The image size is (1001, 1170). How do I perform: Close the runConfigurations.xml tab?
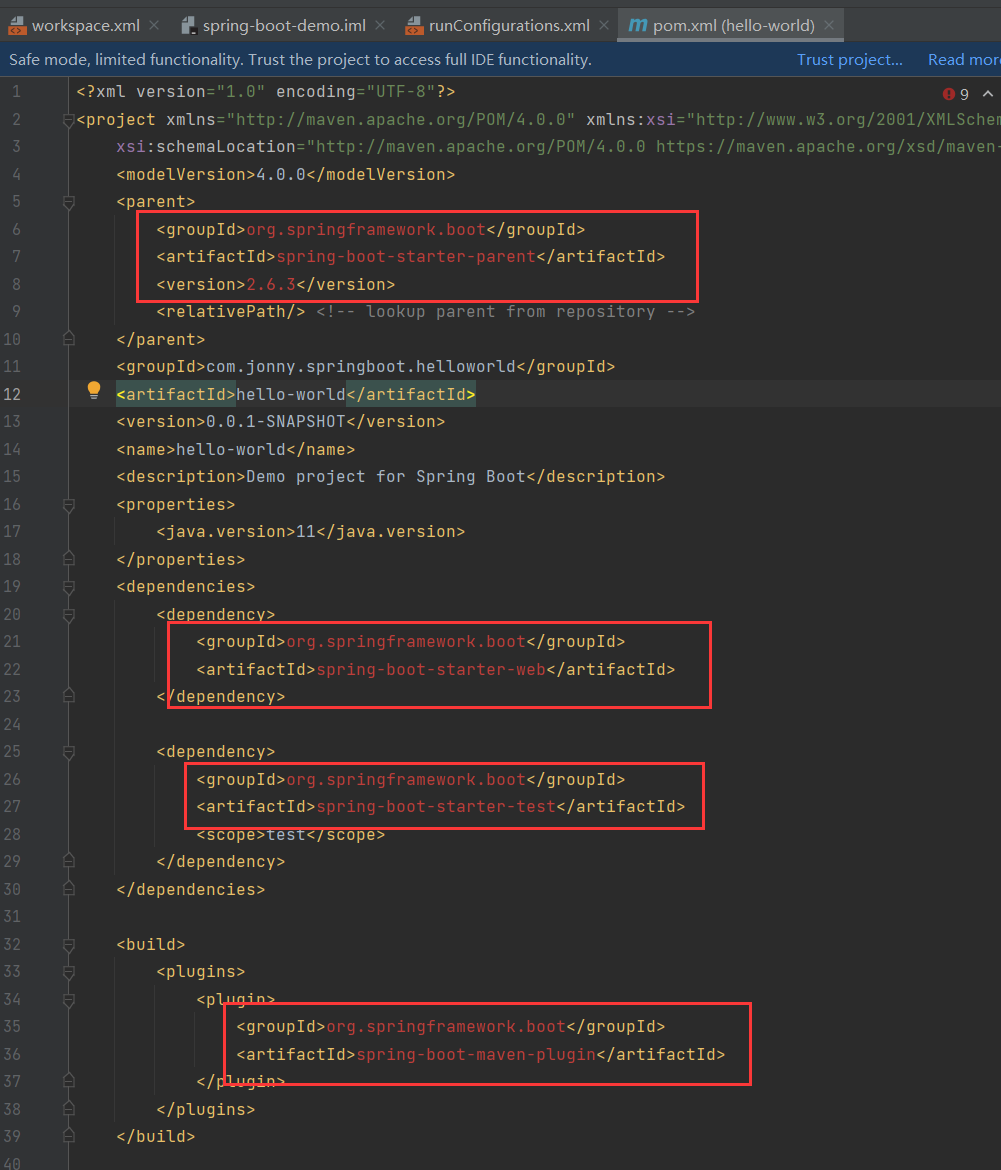[603, 25]
